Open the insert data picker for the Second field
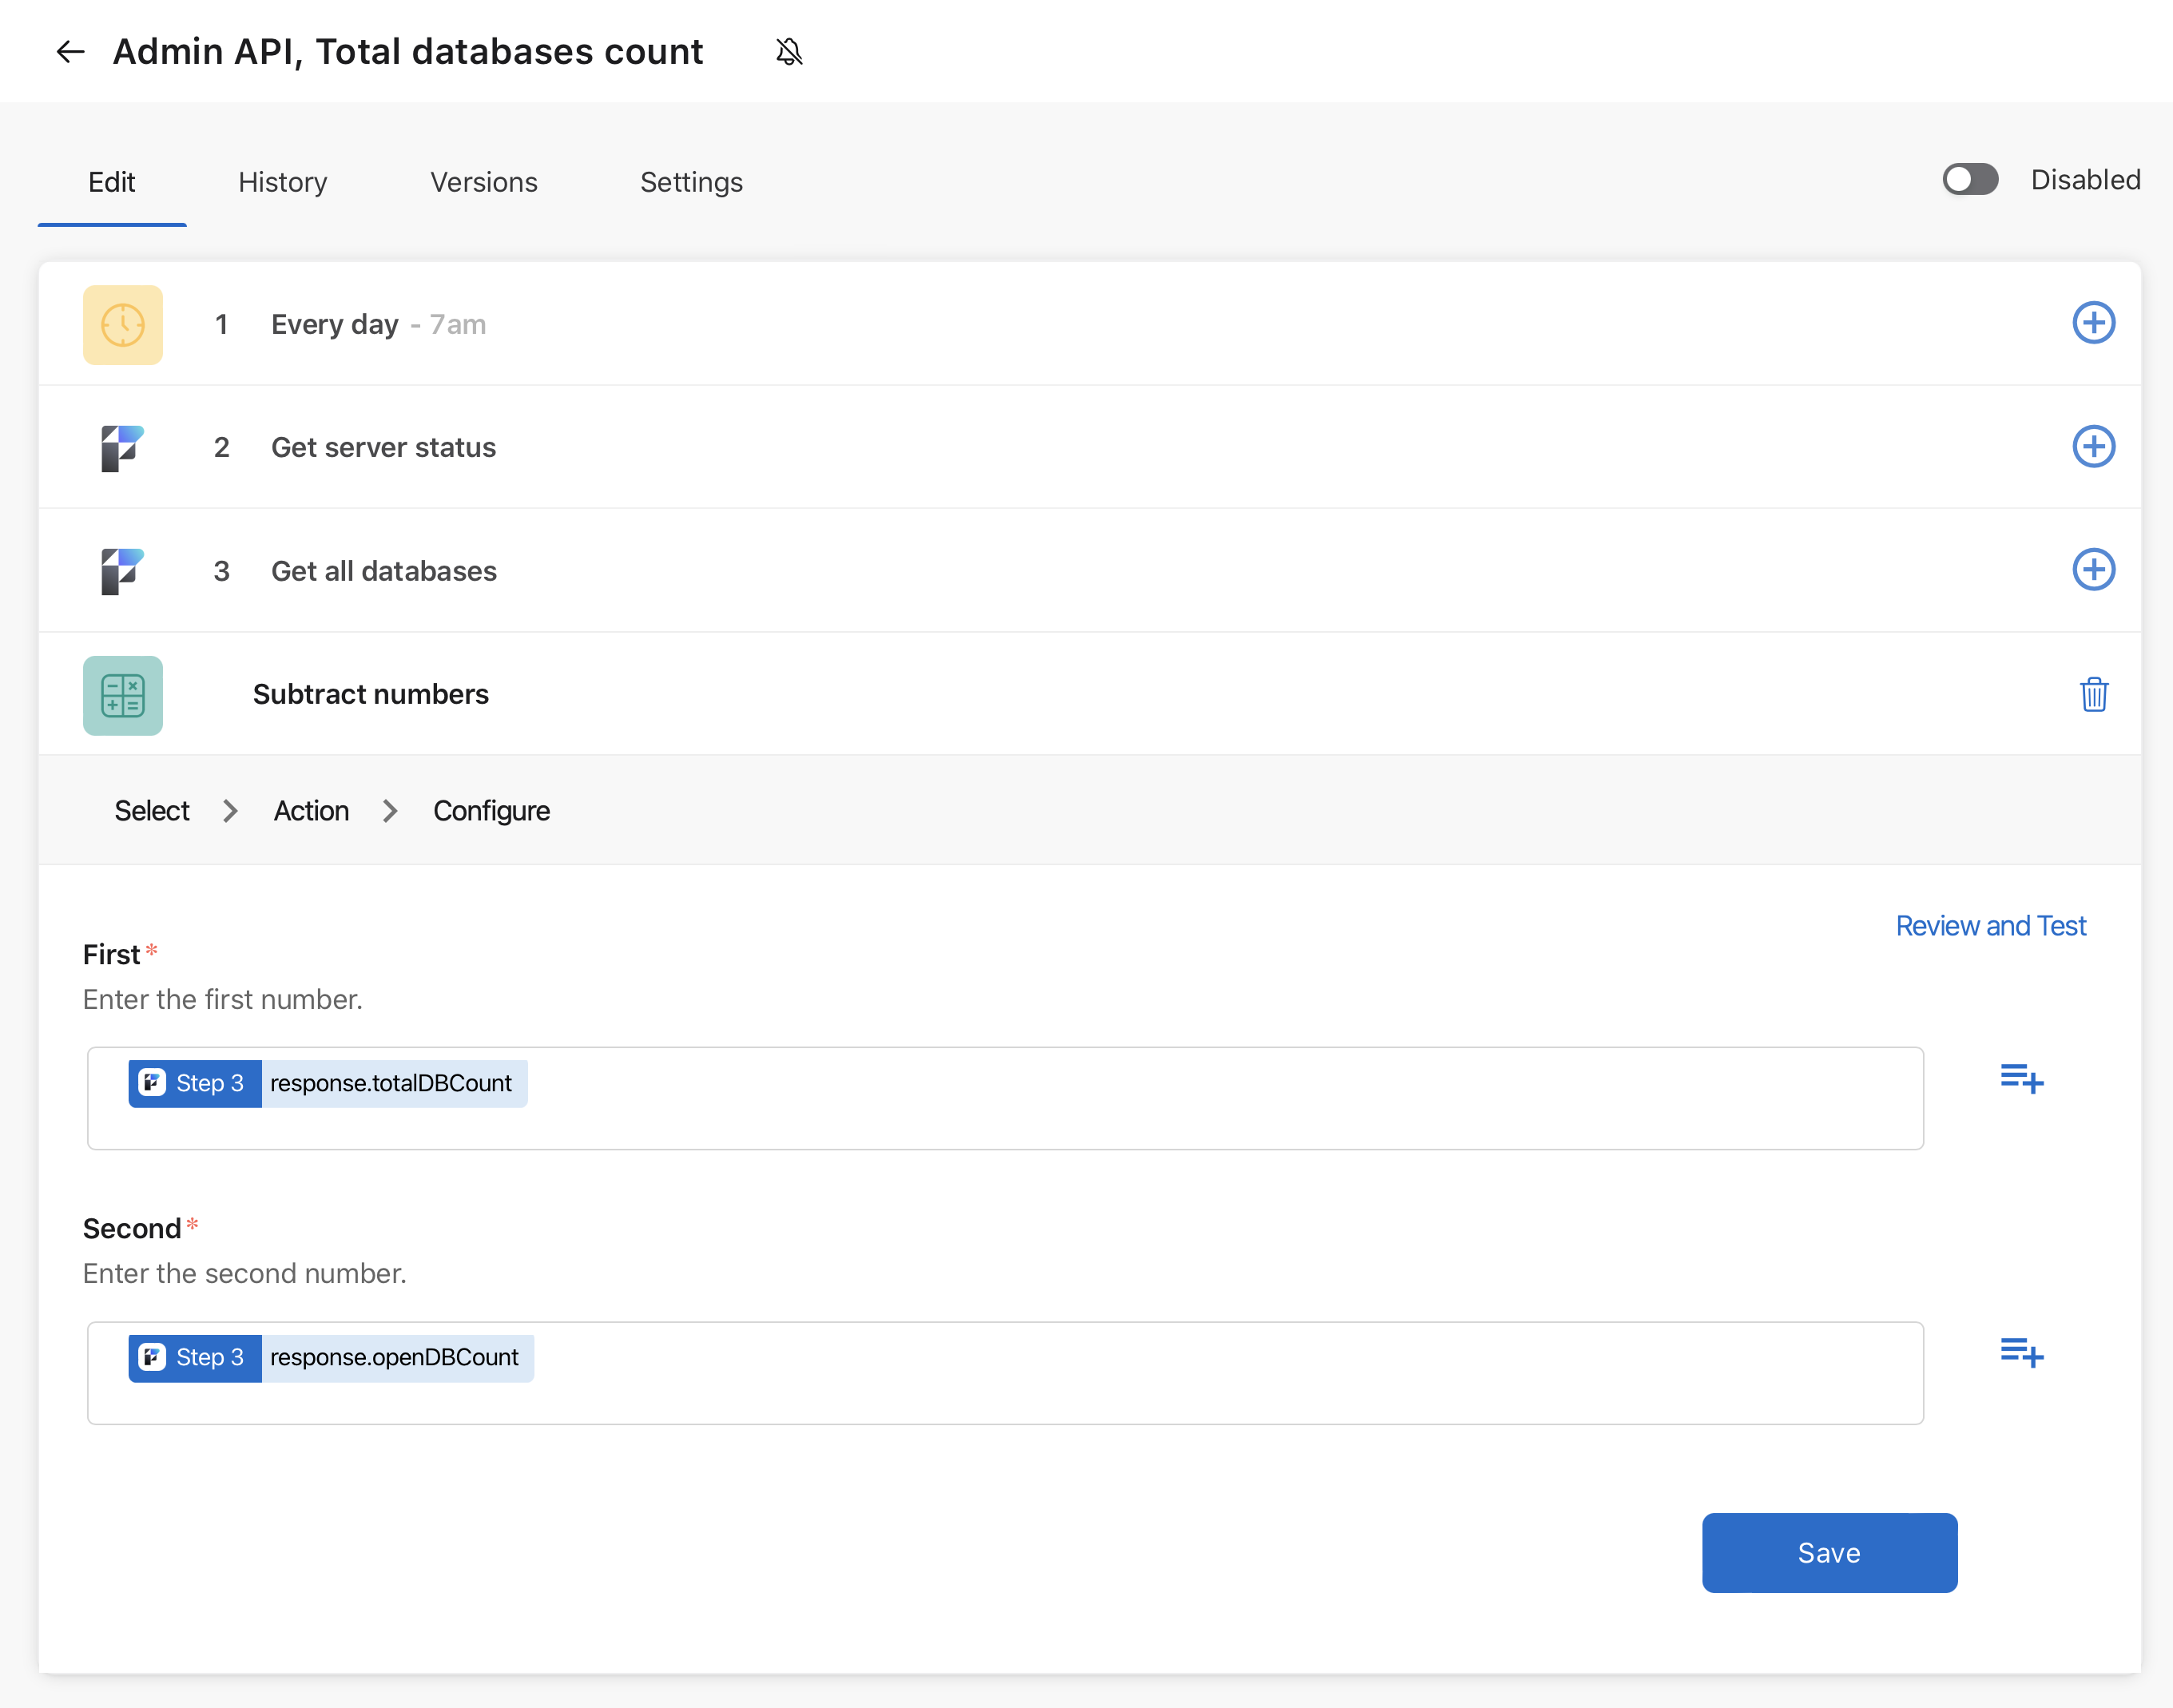The height and width of the screenshot is (1708, 2173). pyautogui.click(x=2021, y=1352)
